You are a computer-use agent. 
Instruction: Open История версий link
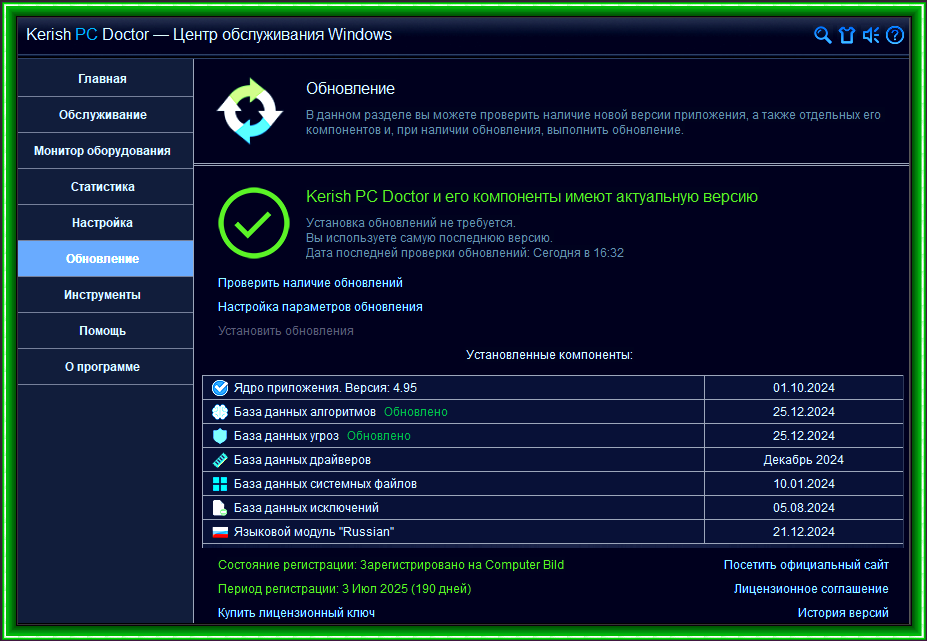coord(843,613)
